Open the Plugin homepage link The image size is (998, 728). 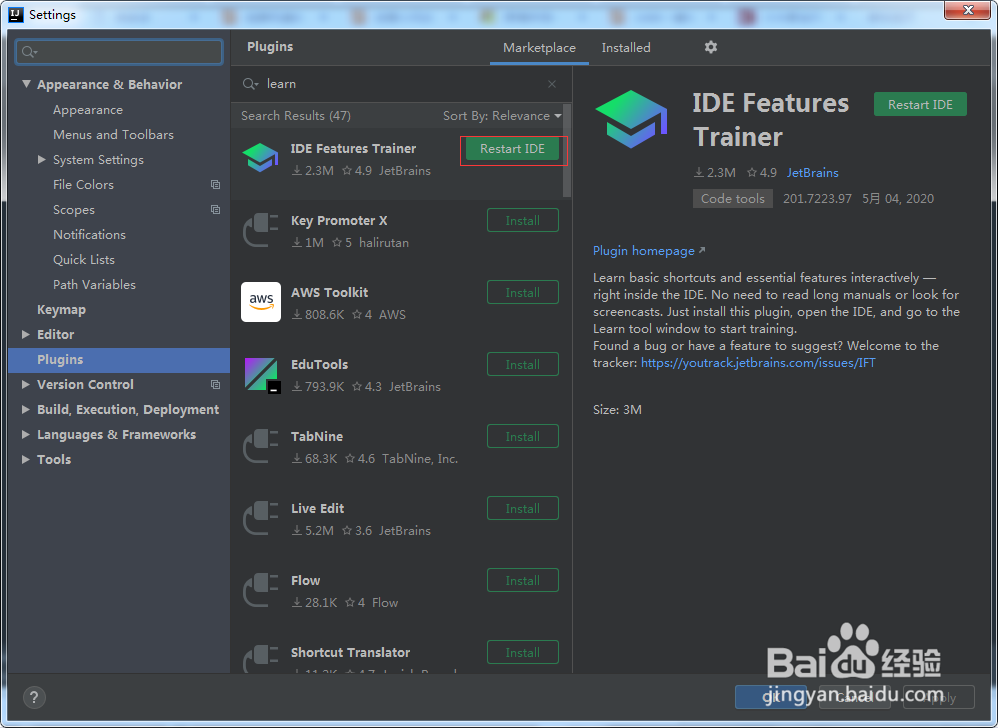[649, 251]
